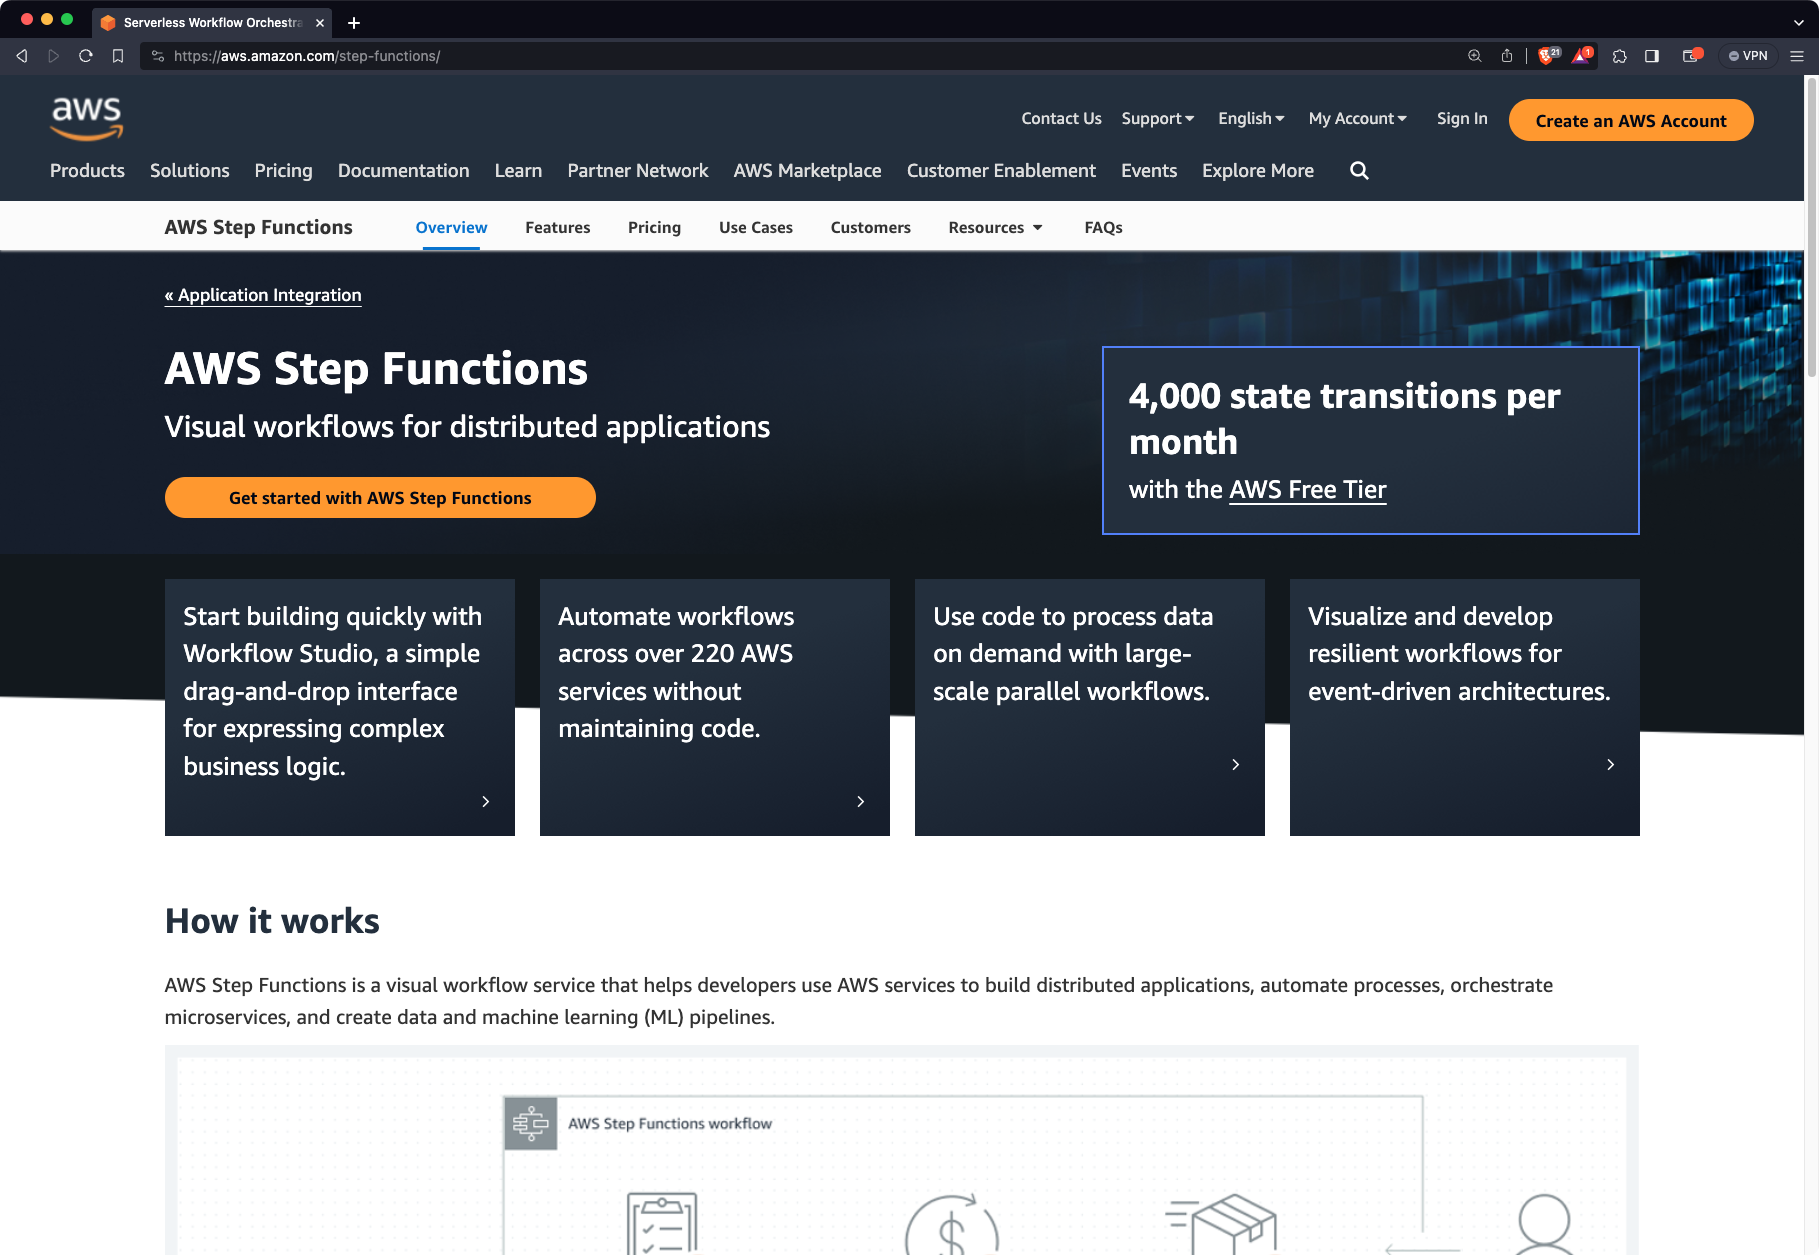The image size is (1819, 1255).
Task: Expand the Resources dropdown
Action: (995, 227)
